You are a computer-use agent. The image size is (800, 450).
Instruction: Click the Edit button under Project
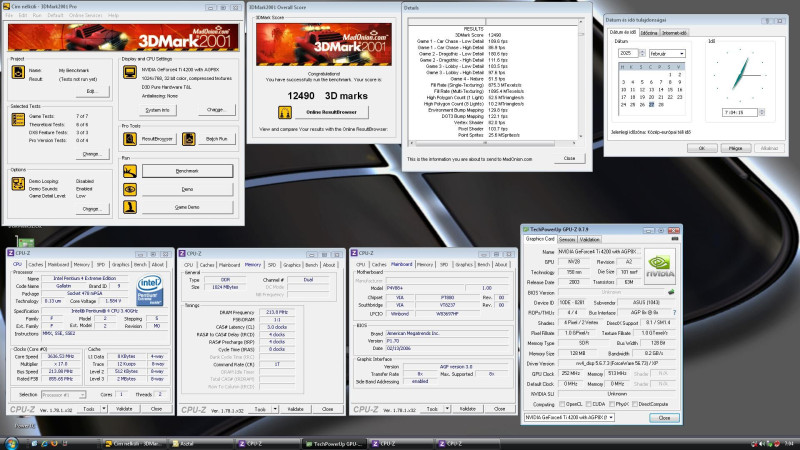click(x=91, y=91)
